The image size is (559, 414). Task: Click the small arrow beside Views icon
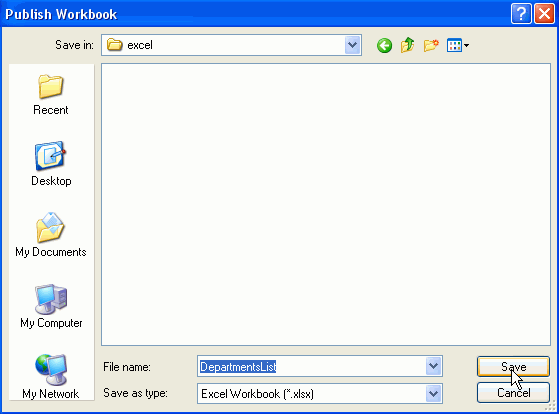coord(466,46)
